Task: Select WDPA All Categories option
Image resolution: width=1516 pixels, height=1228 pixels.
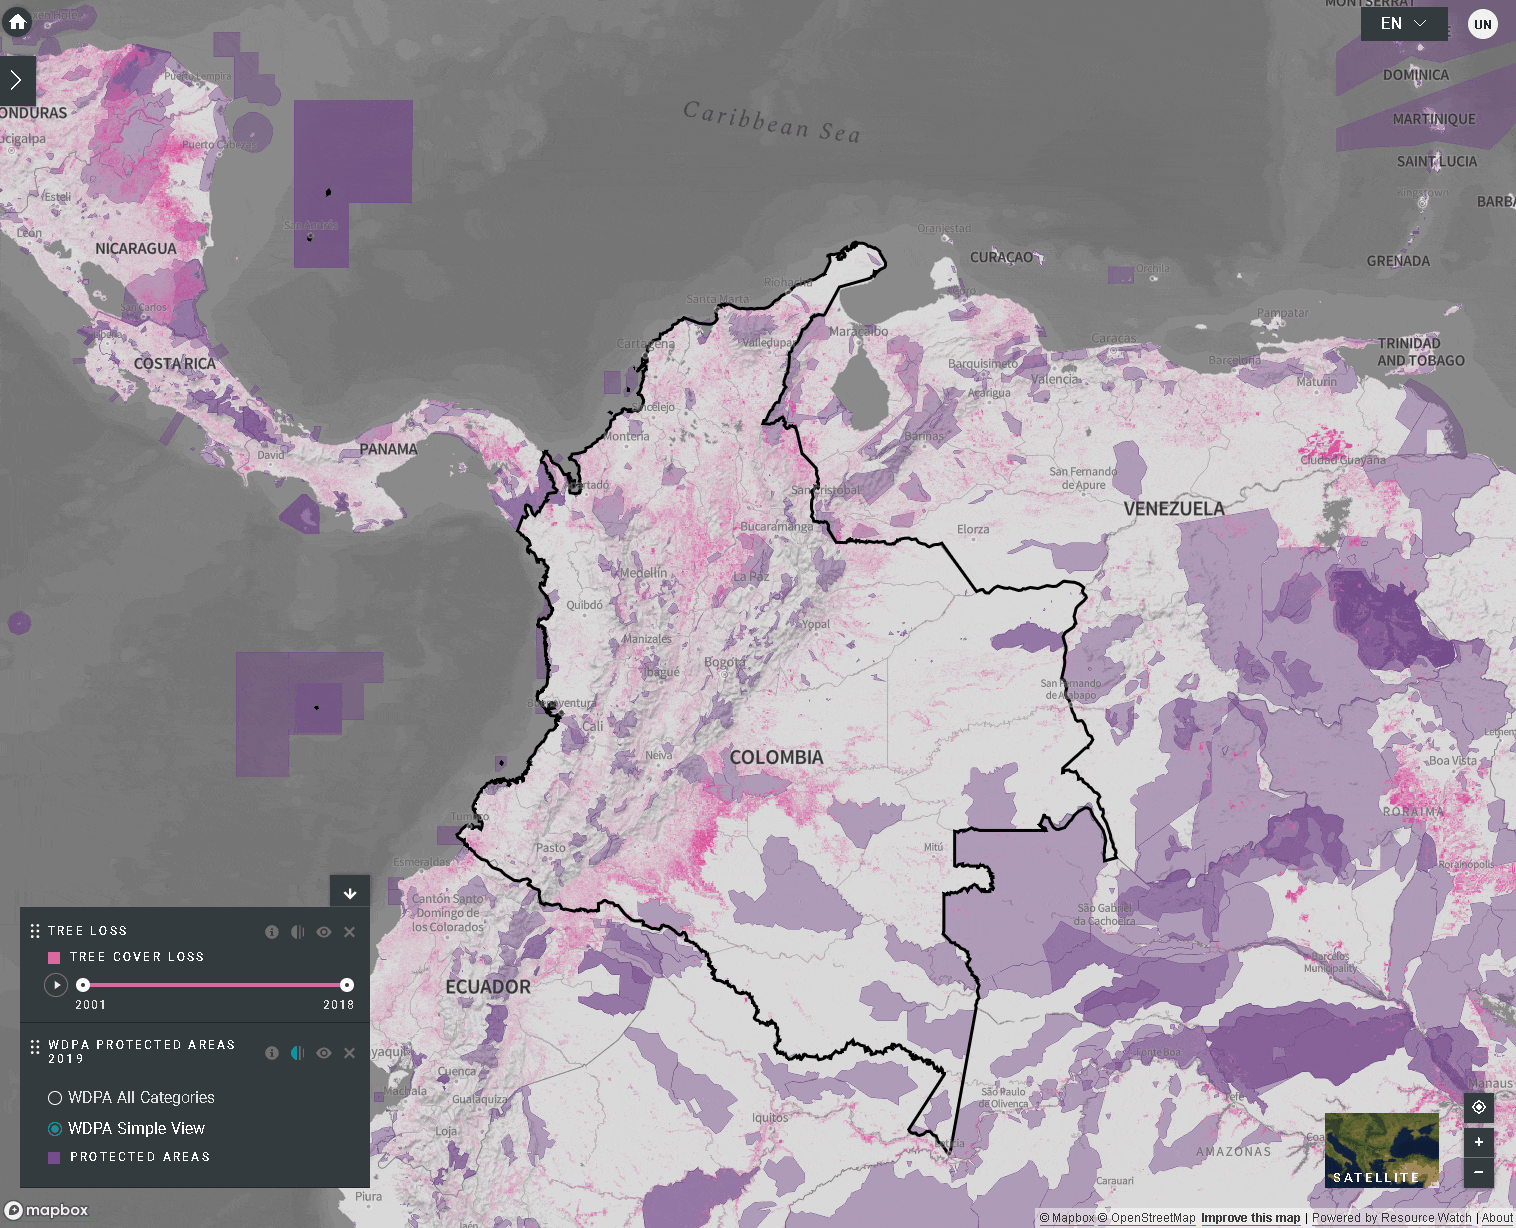Action: (x=55, y=1098)
